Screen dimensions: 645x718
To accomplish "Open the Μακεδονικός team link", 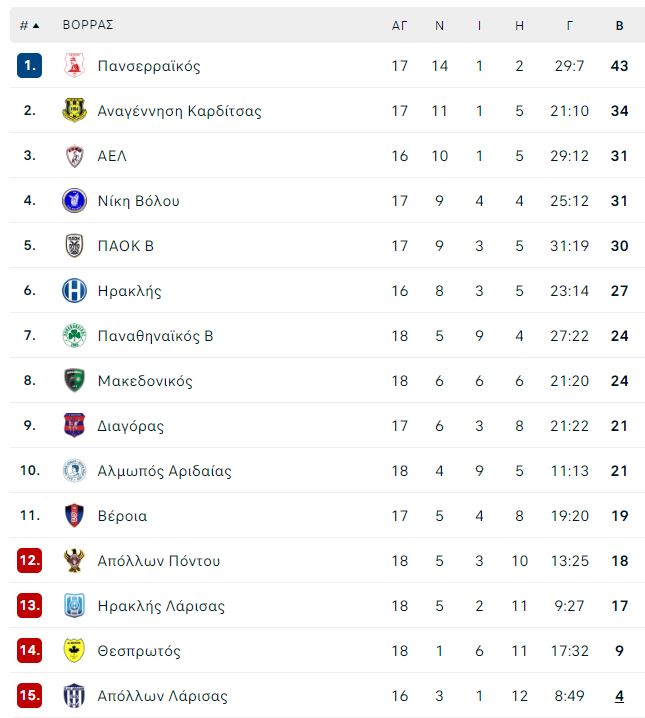I will (145, 381).
